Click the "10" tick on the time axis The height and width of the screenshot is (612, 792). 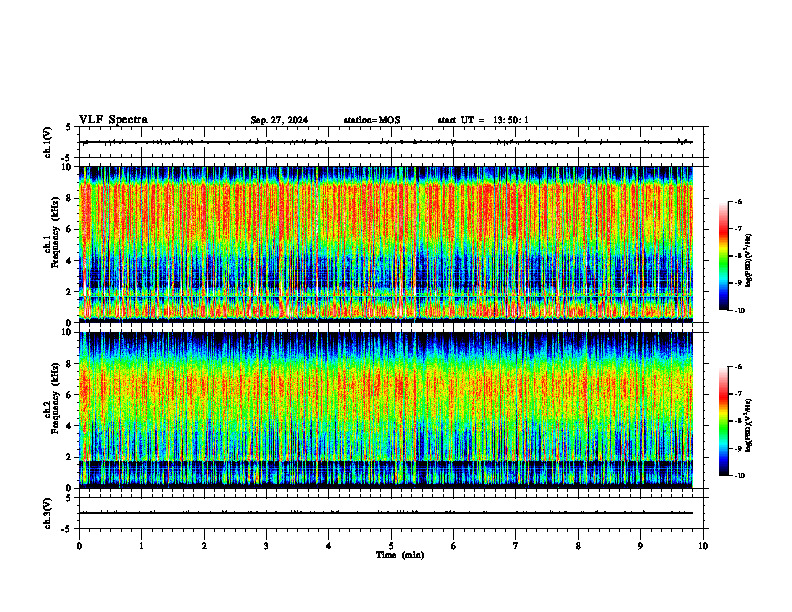703,546
